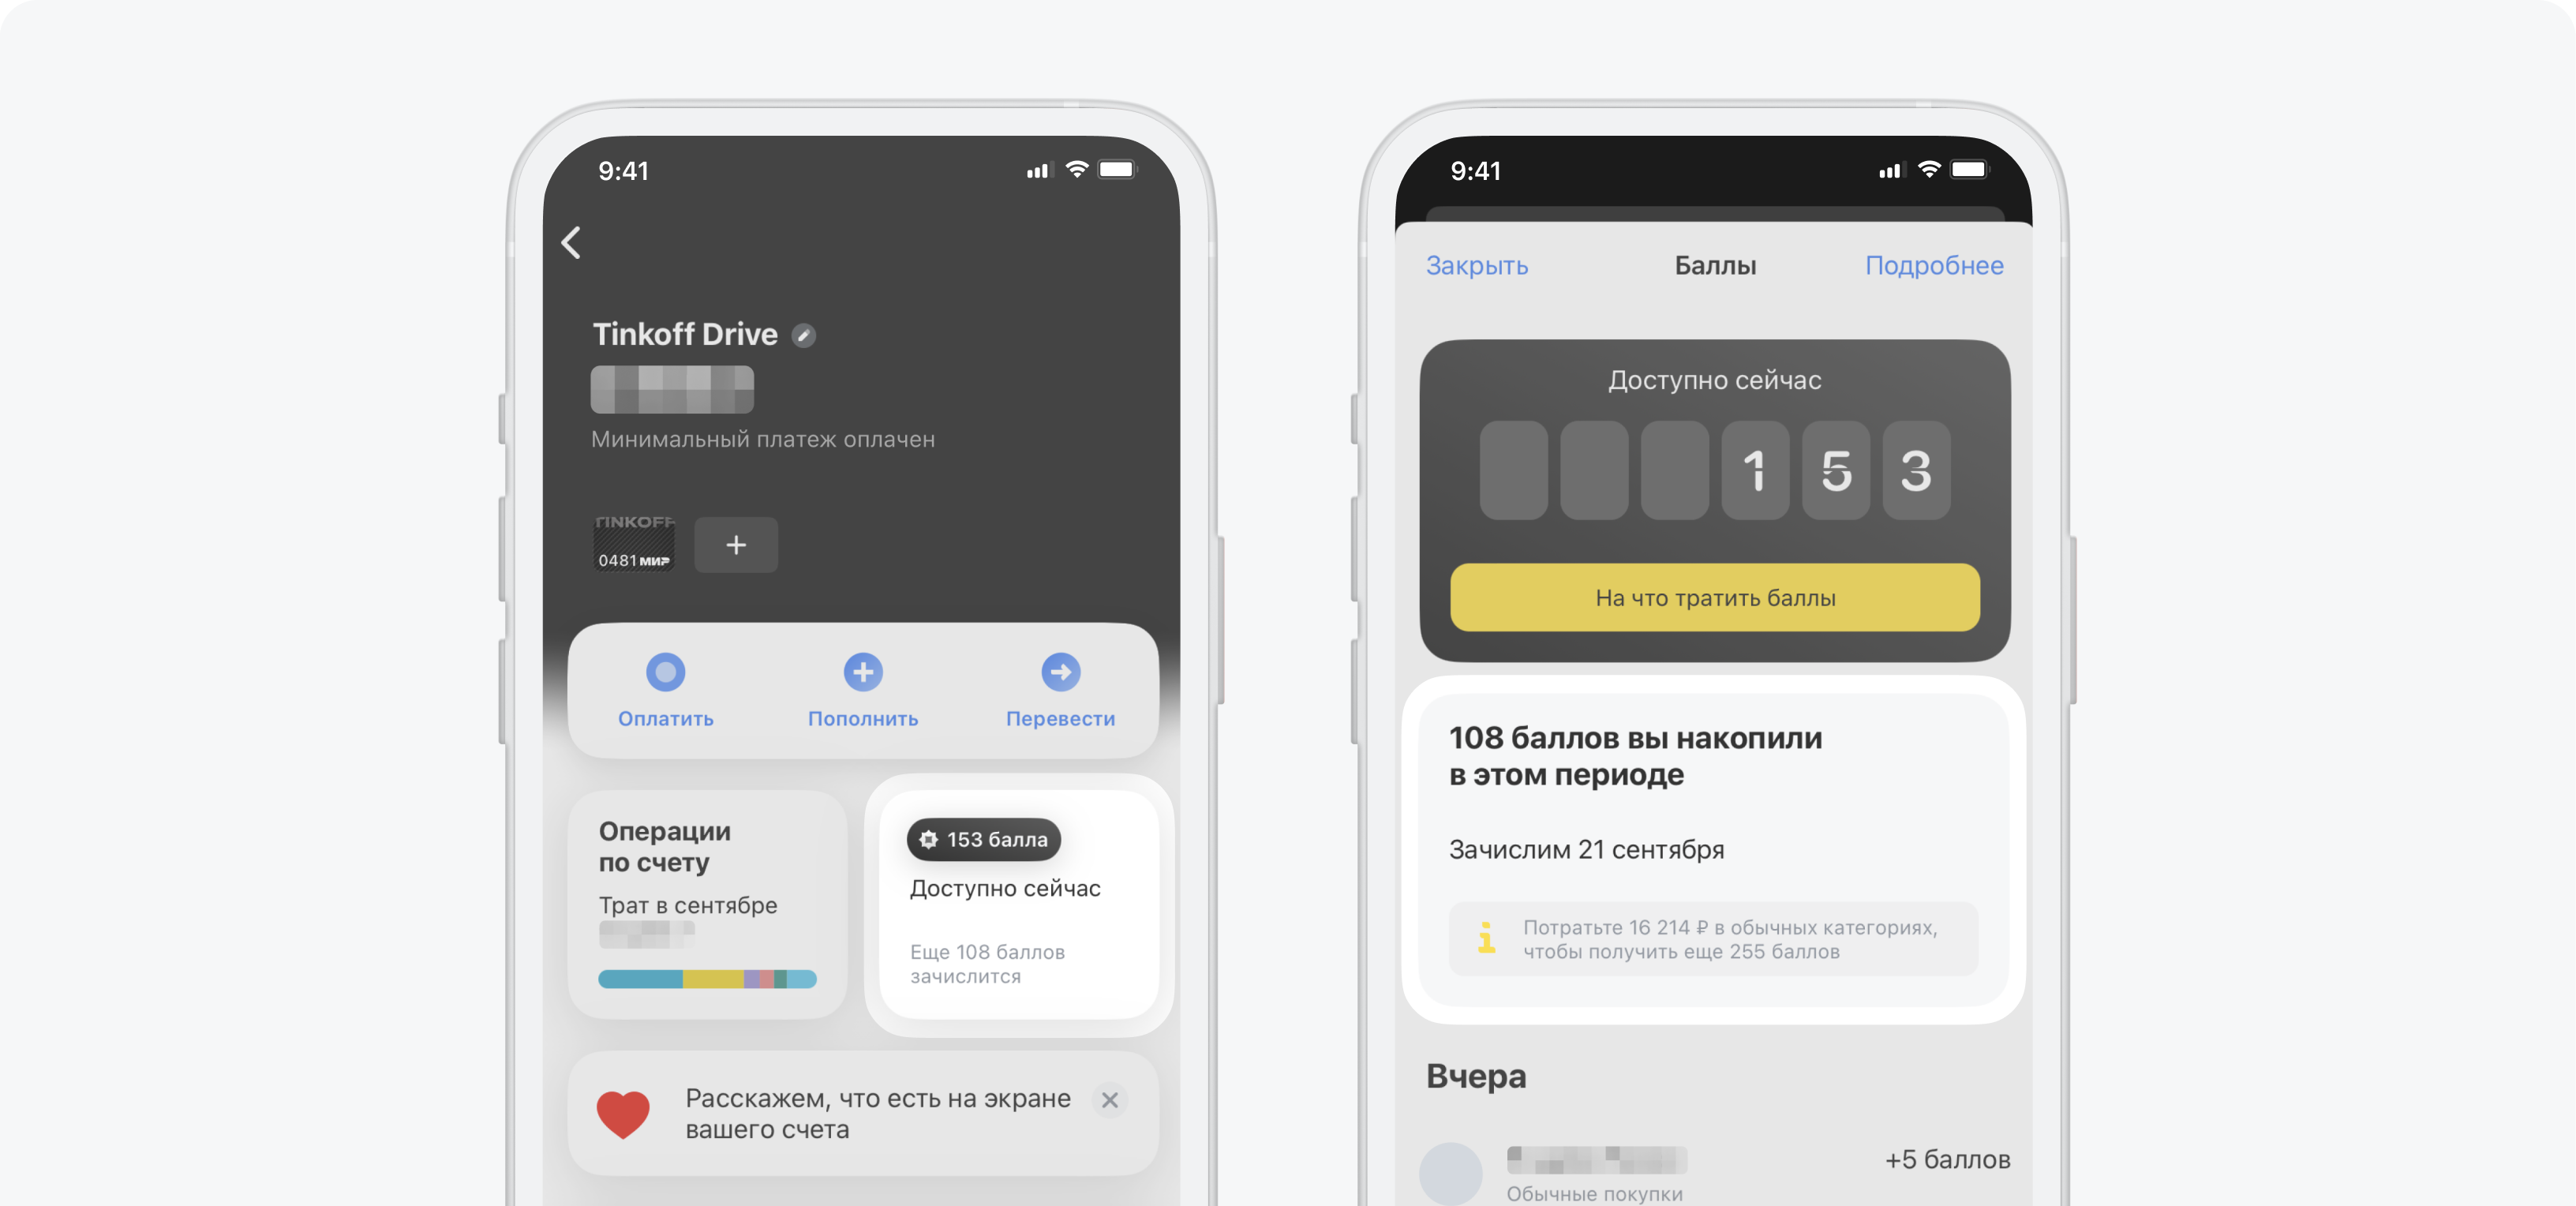The image size is (2576, 1206).
Task: Tap the Оплатить (Pay) icon
Action: [662, 669]
